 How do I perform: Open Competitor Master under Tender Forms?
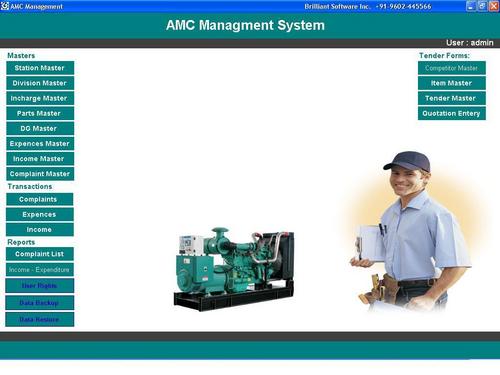pyautogui.click(x=452, y=68)
